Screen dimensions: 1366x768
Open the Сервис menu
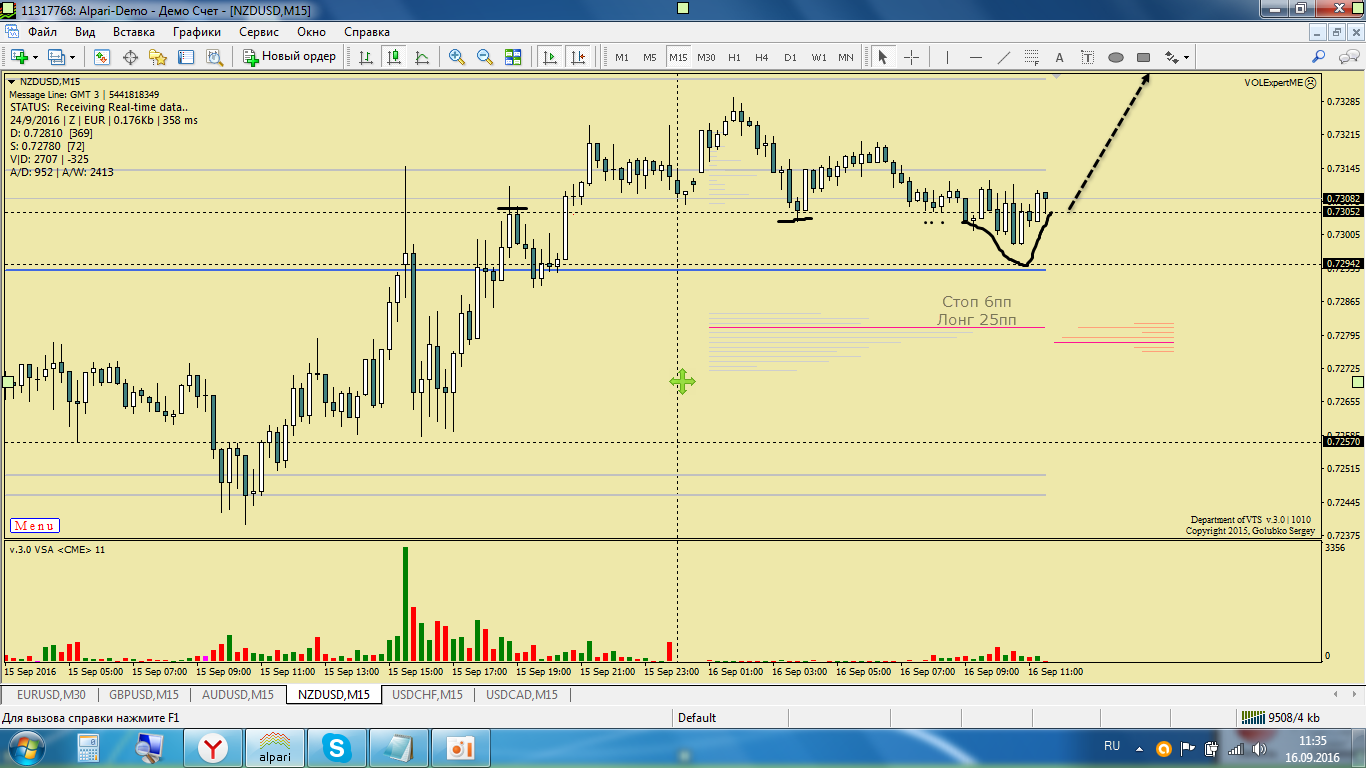(260, 32)
